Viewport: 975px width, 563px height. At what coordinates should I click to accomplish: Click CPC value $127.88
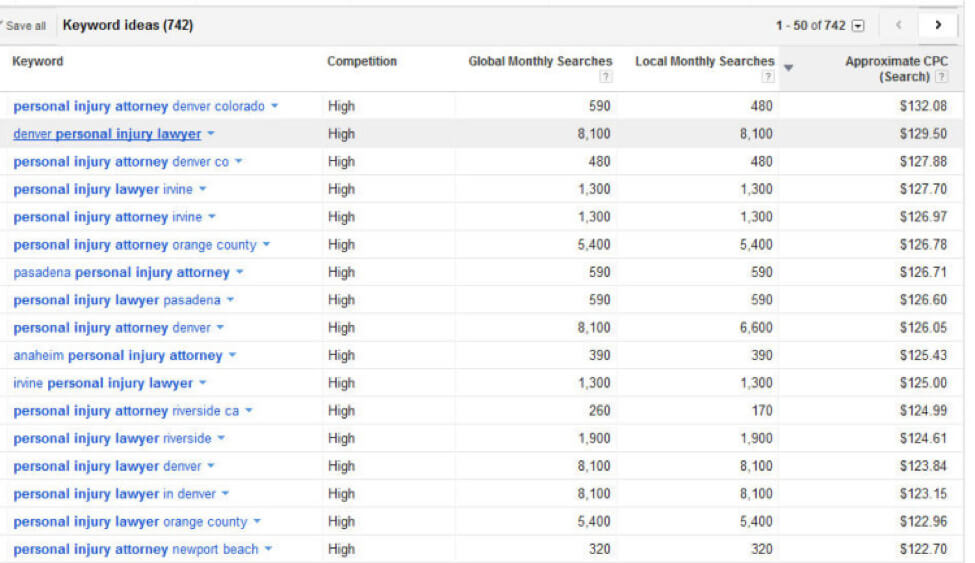click(x=923, y=162)
